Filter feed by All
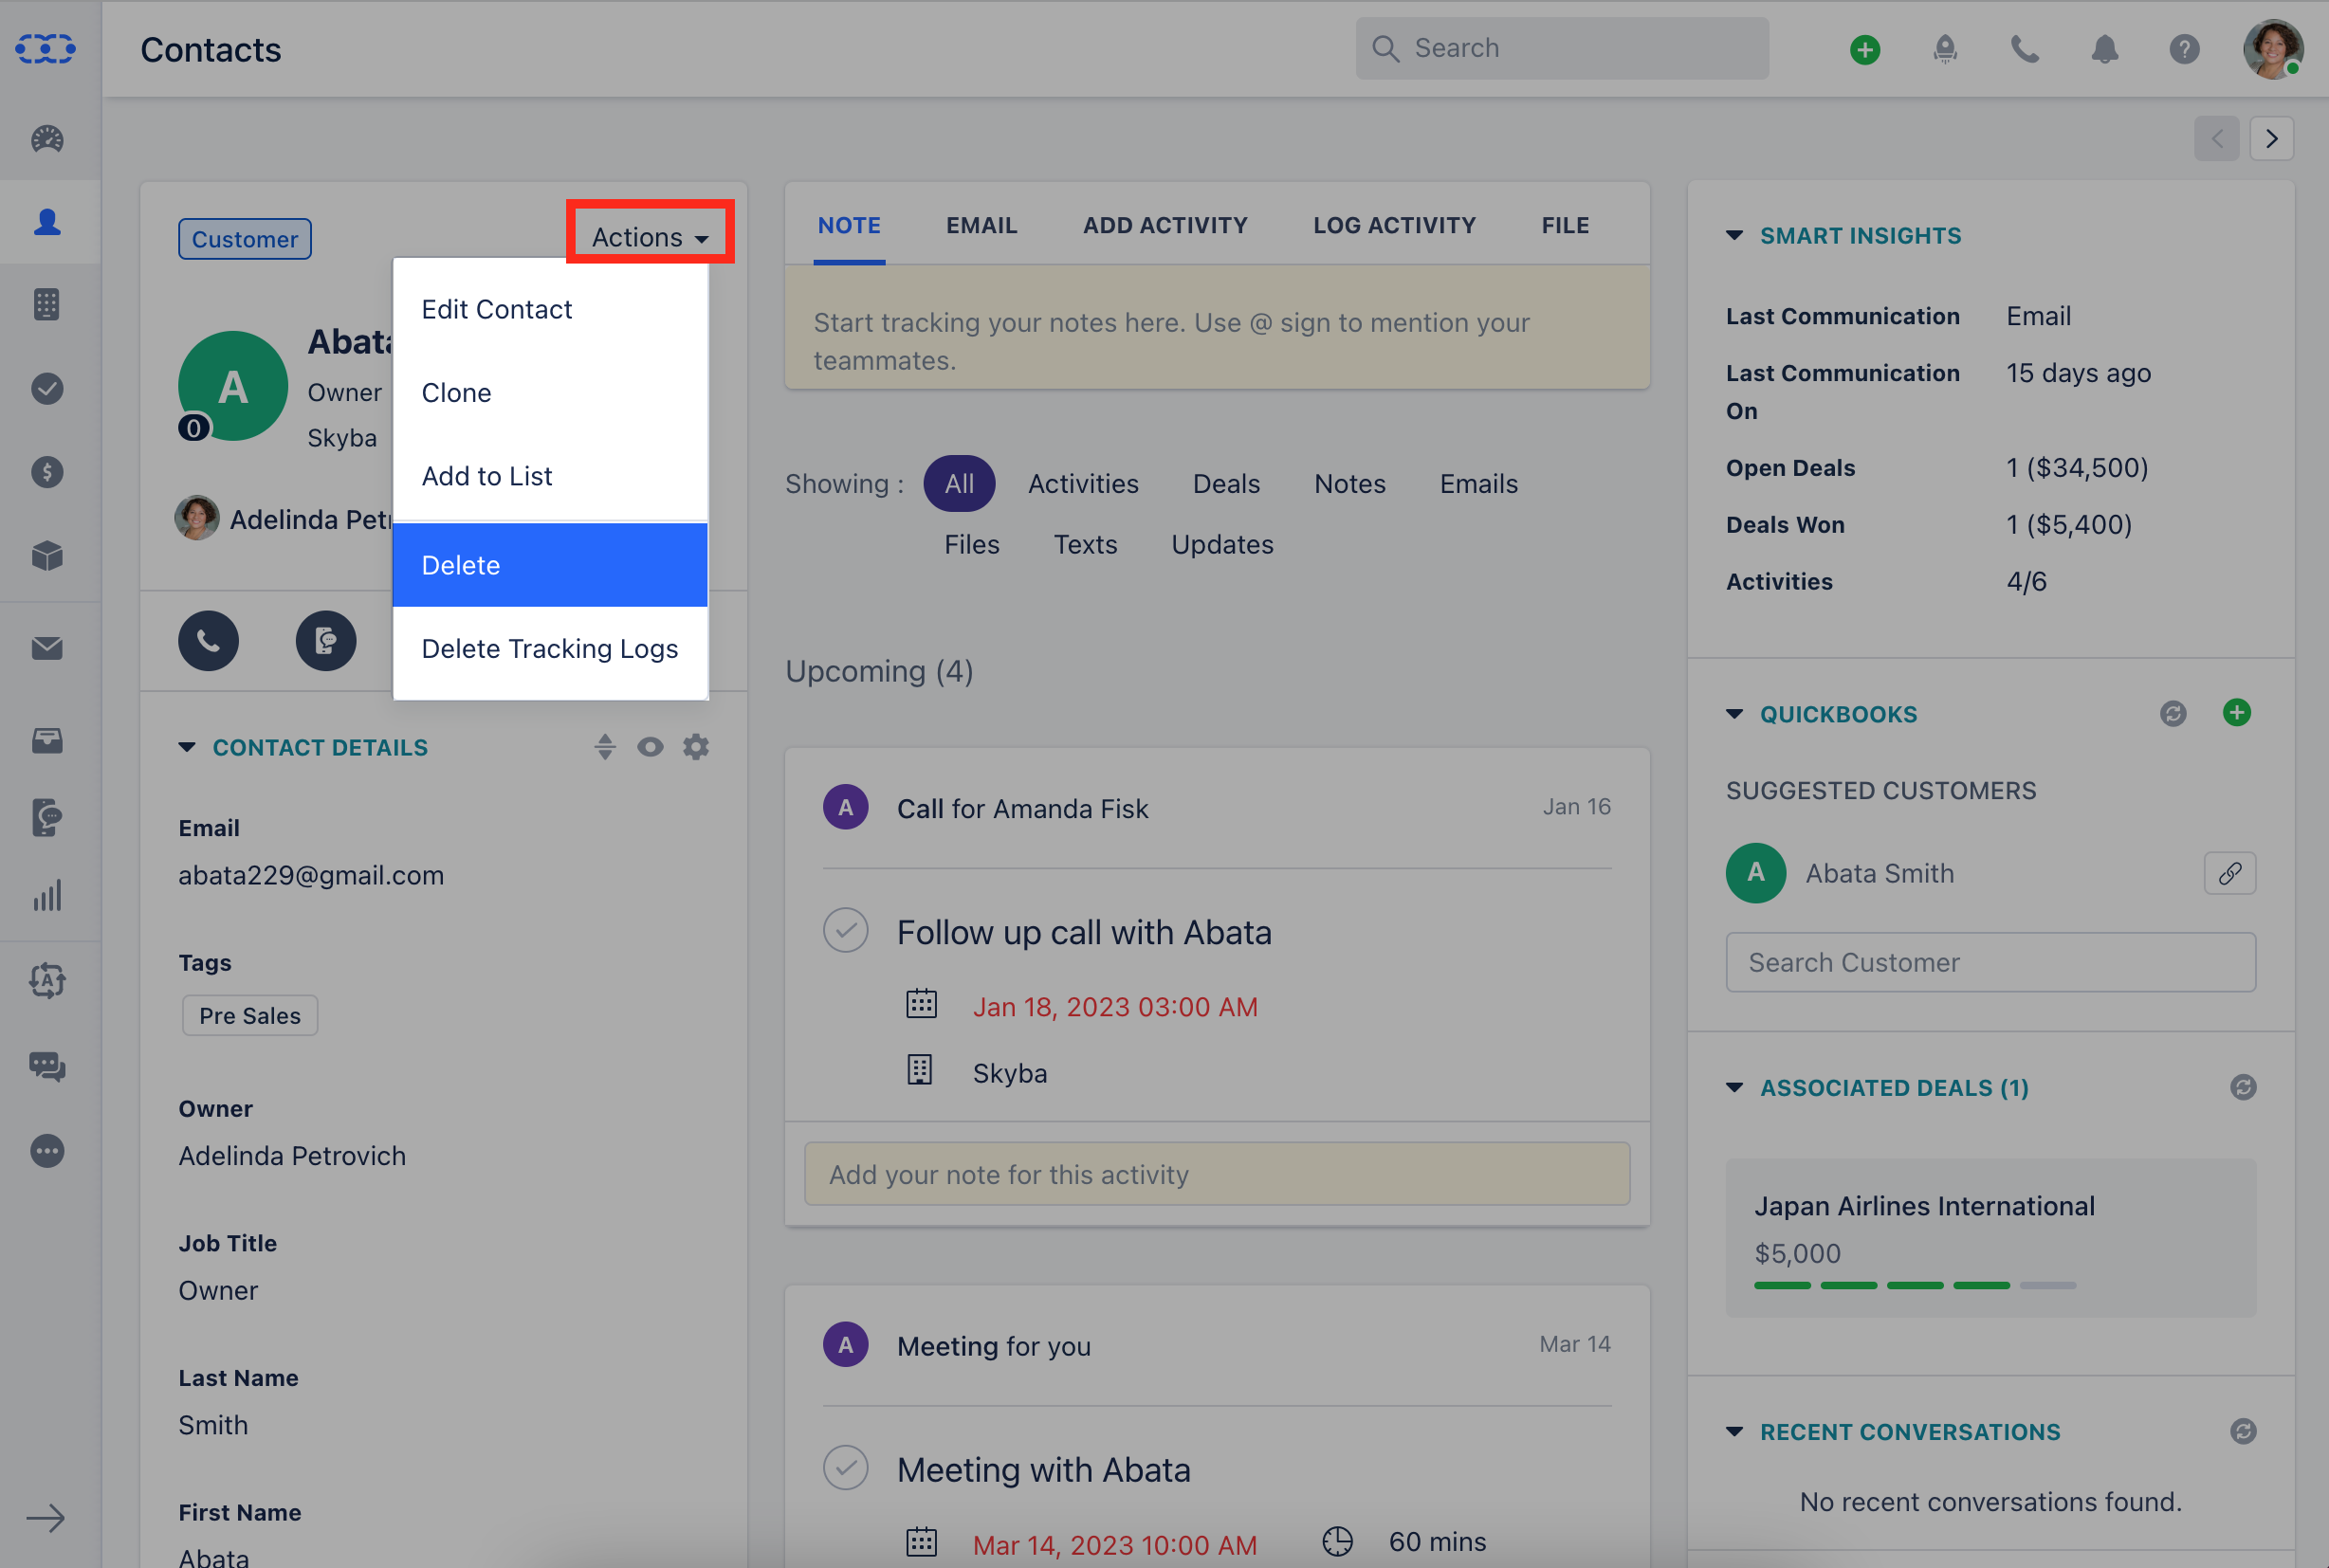The image size is (2329, 1568). 958,484
